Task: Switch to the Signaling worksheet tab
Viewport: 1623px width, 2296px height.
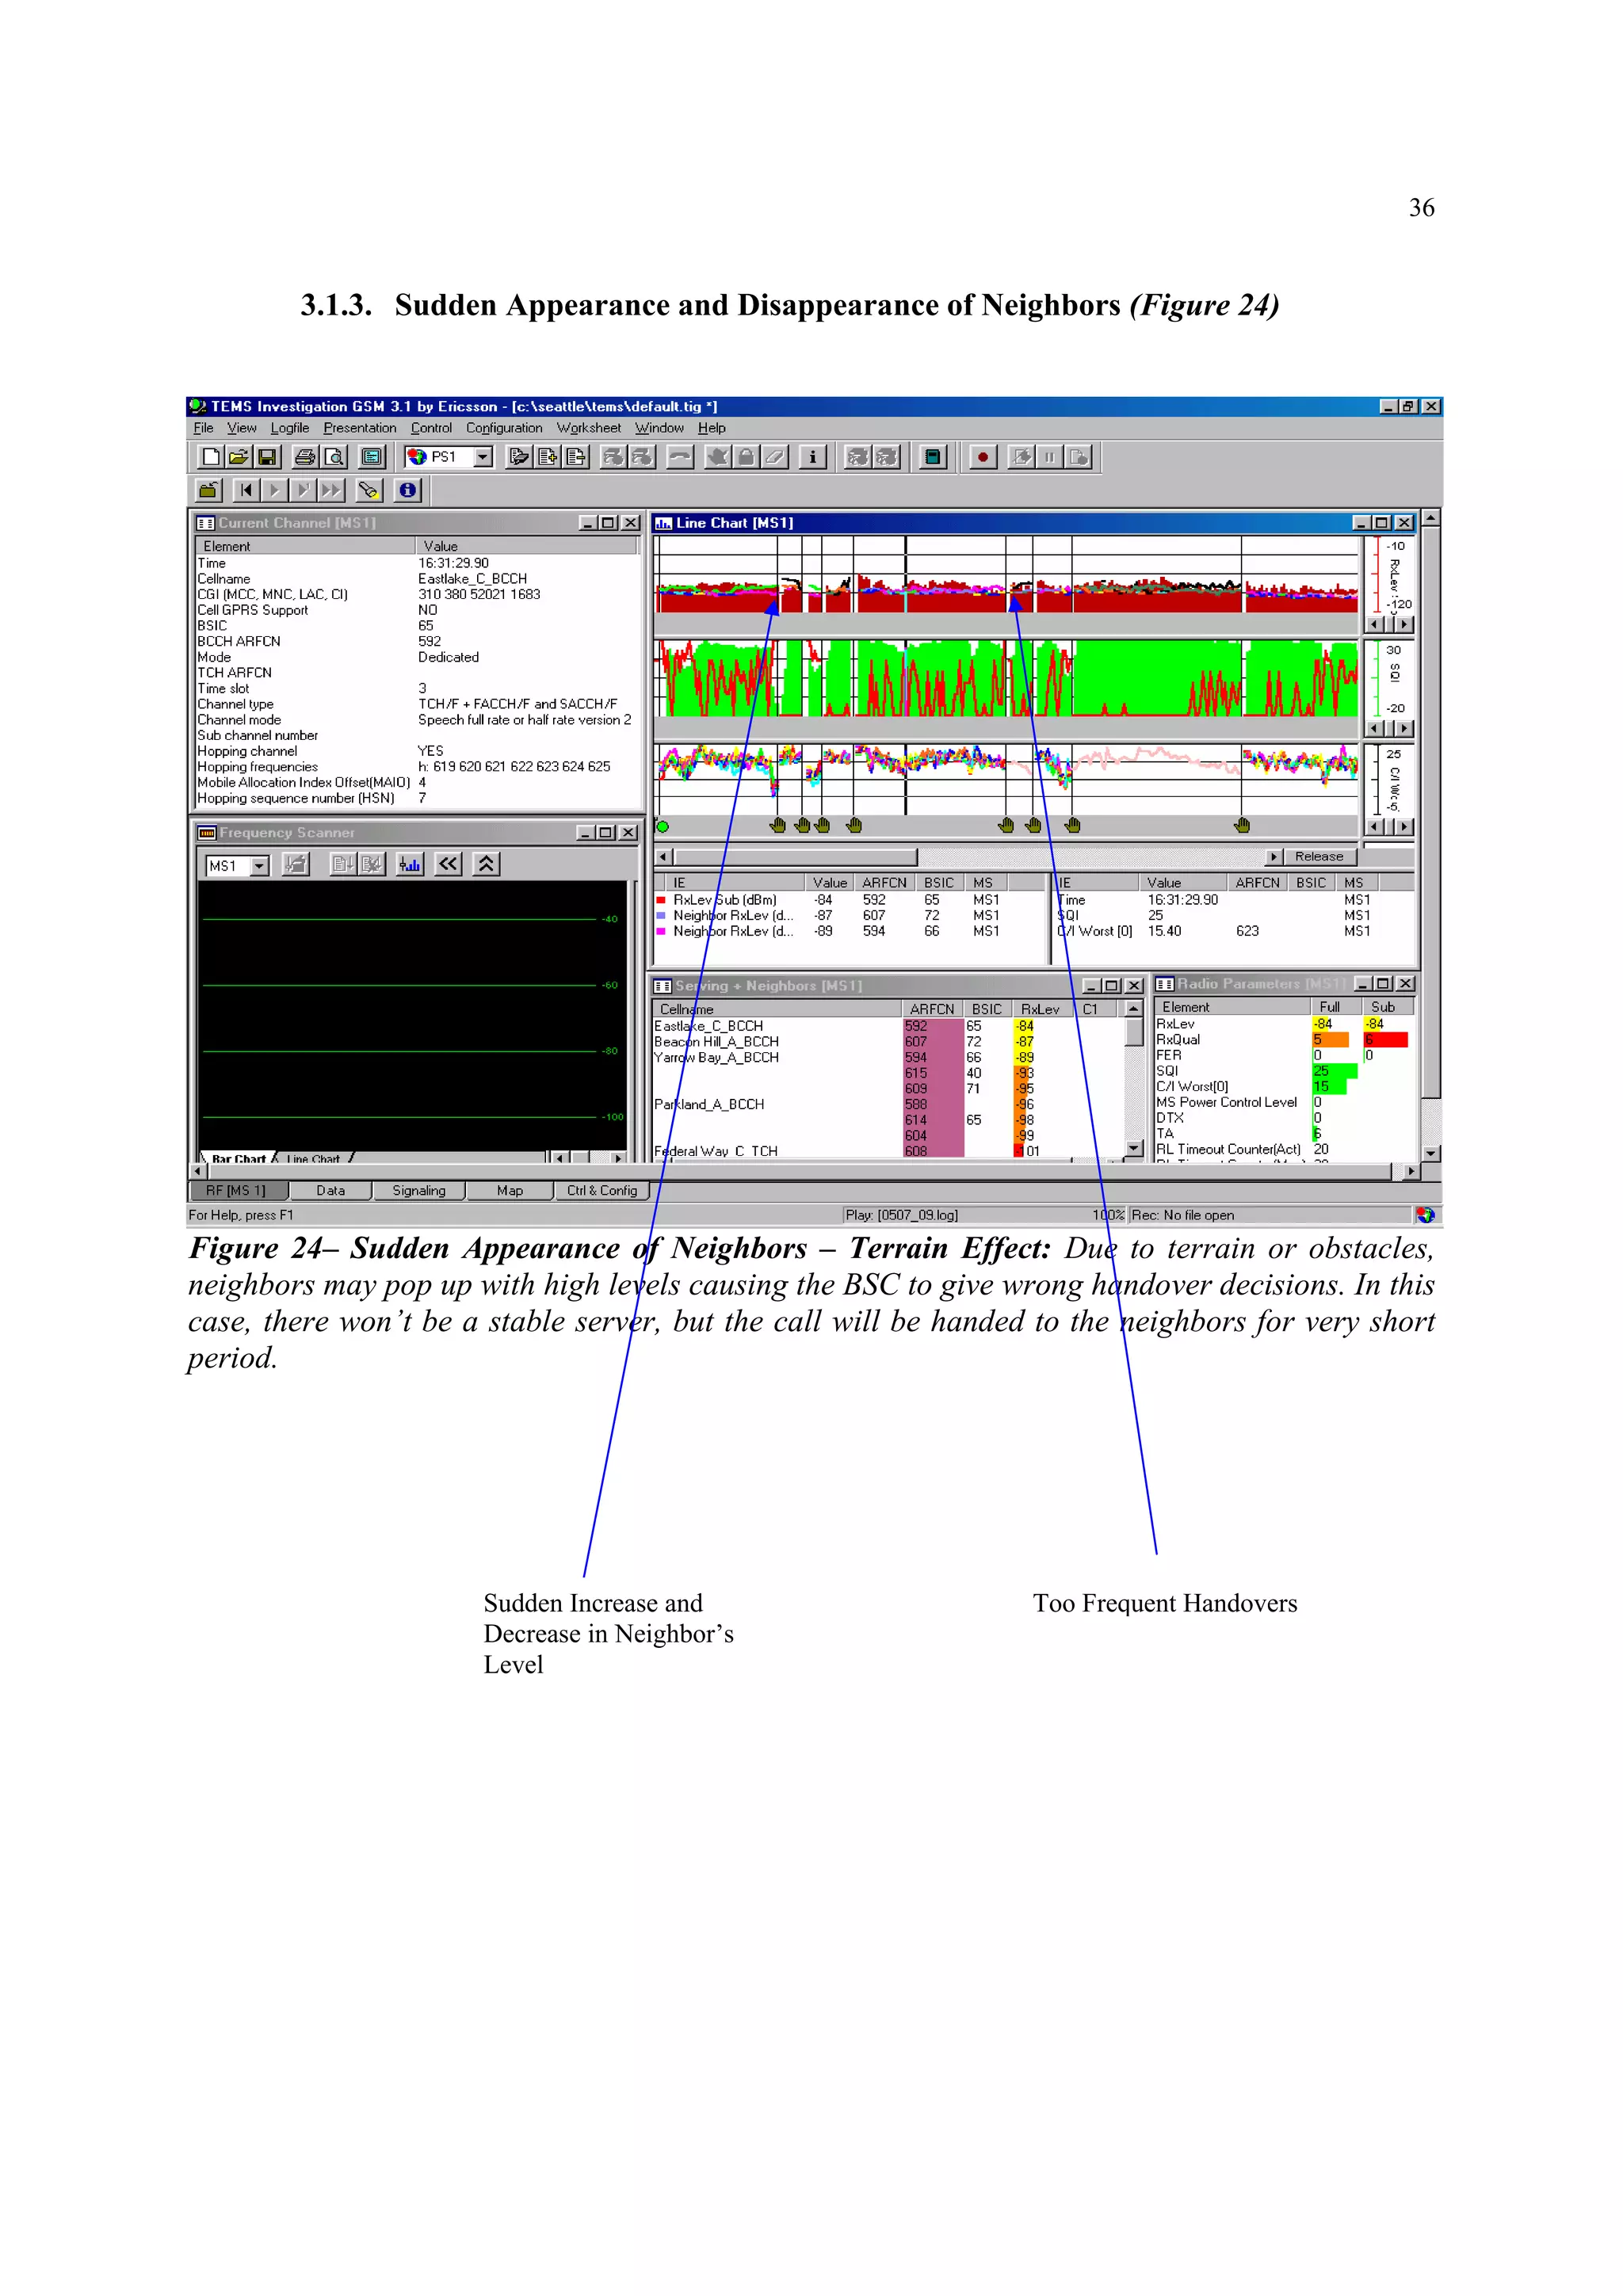Action: [418, 1190]
